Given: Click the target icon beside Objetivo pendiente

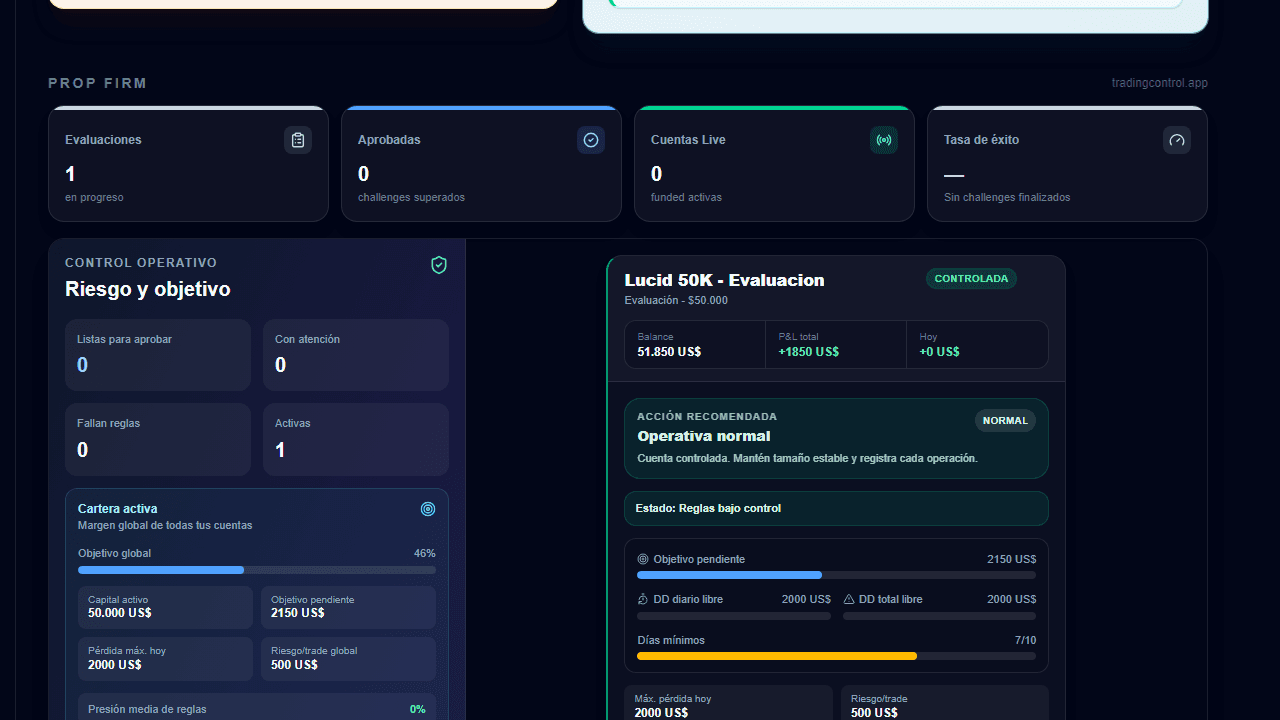Looking at the screenshot, I should pyautogui.click(x=643, y=559).
